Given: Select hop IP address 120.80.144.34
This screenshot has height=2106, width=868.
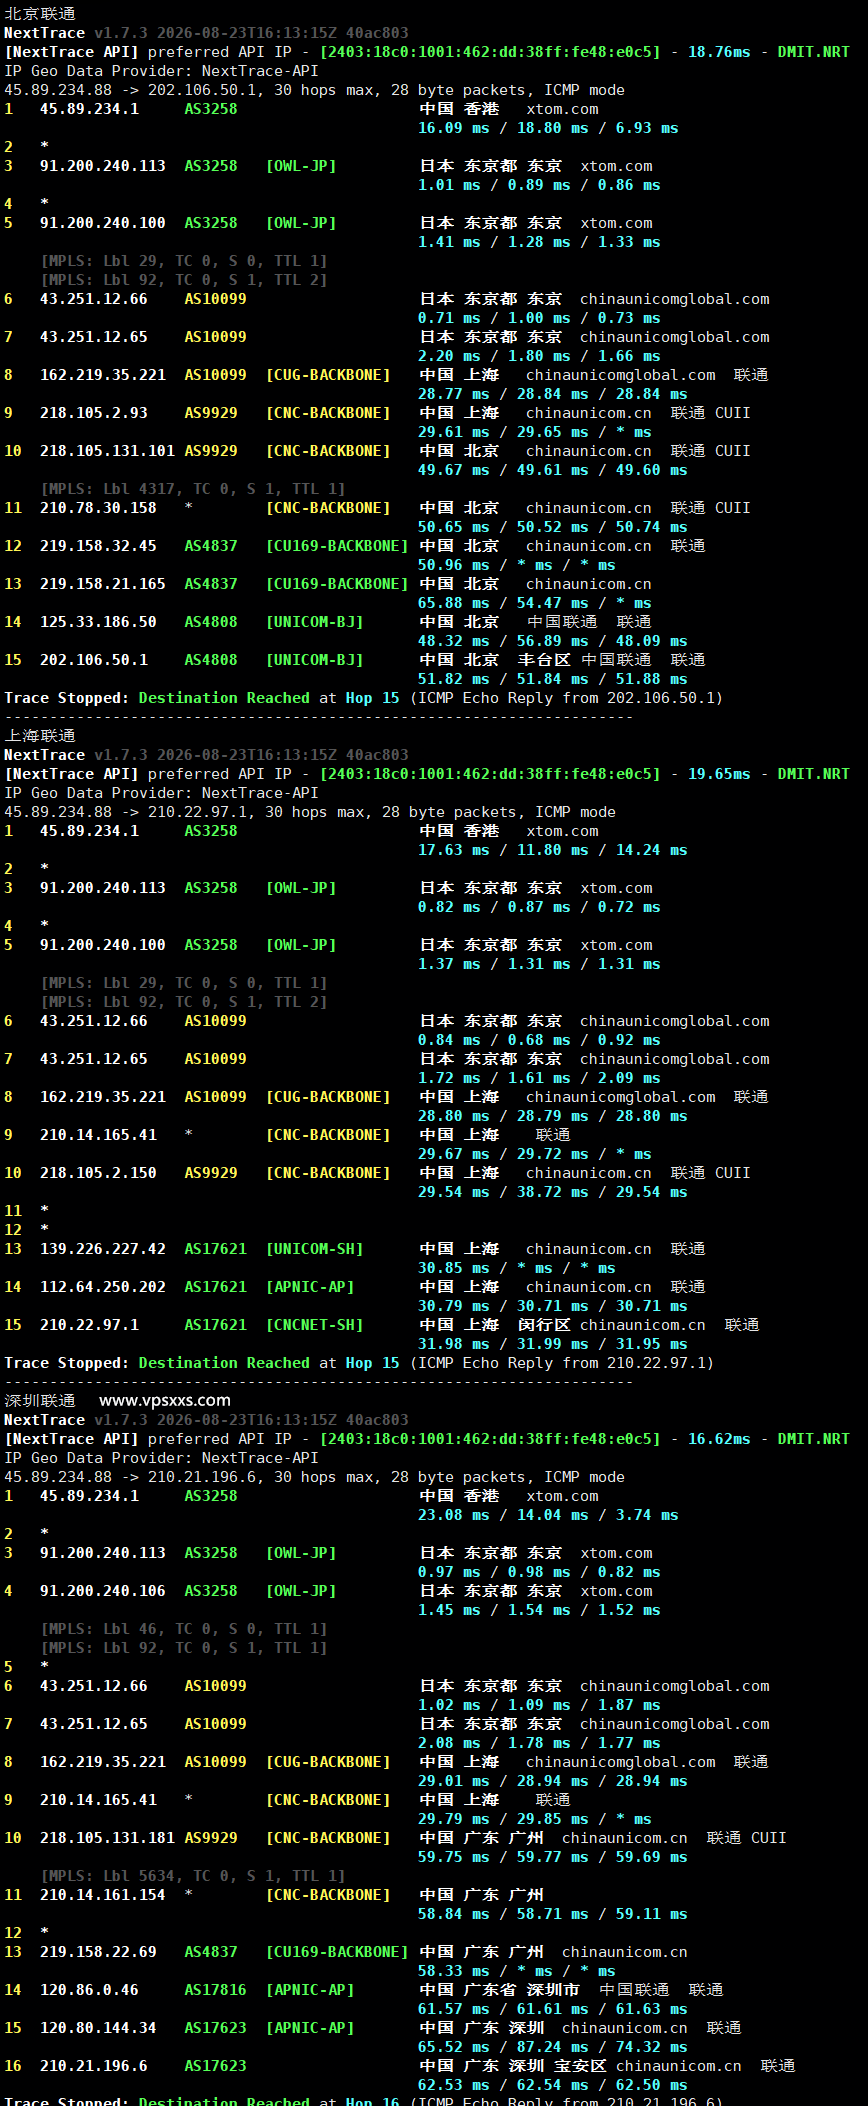Looking at the screenshot, I should pos(98,2028).
